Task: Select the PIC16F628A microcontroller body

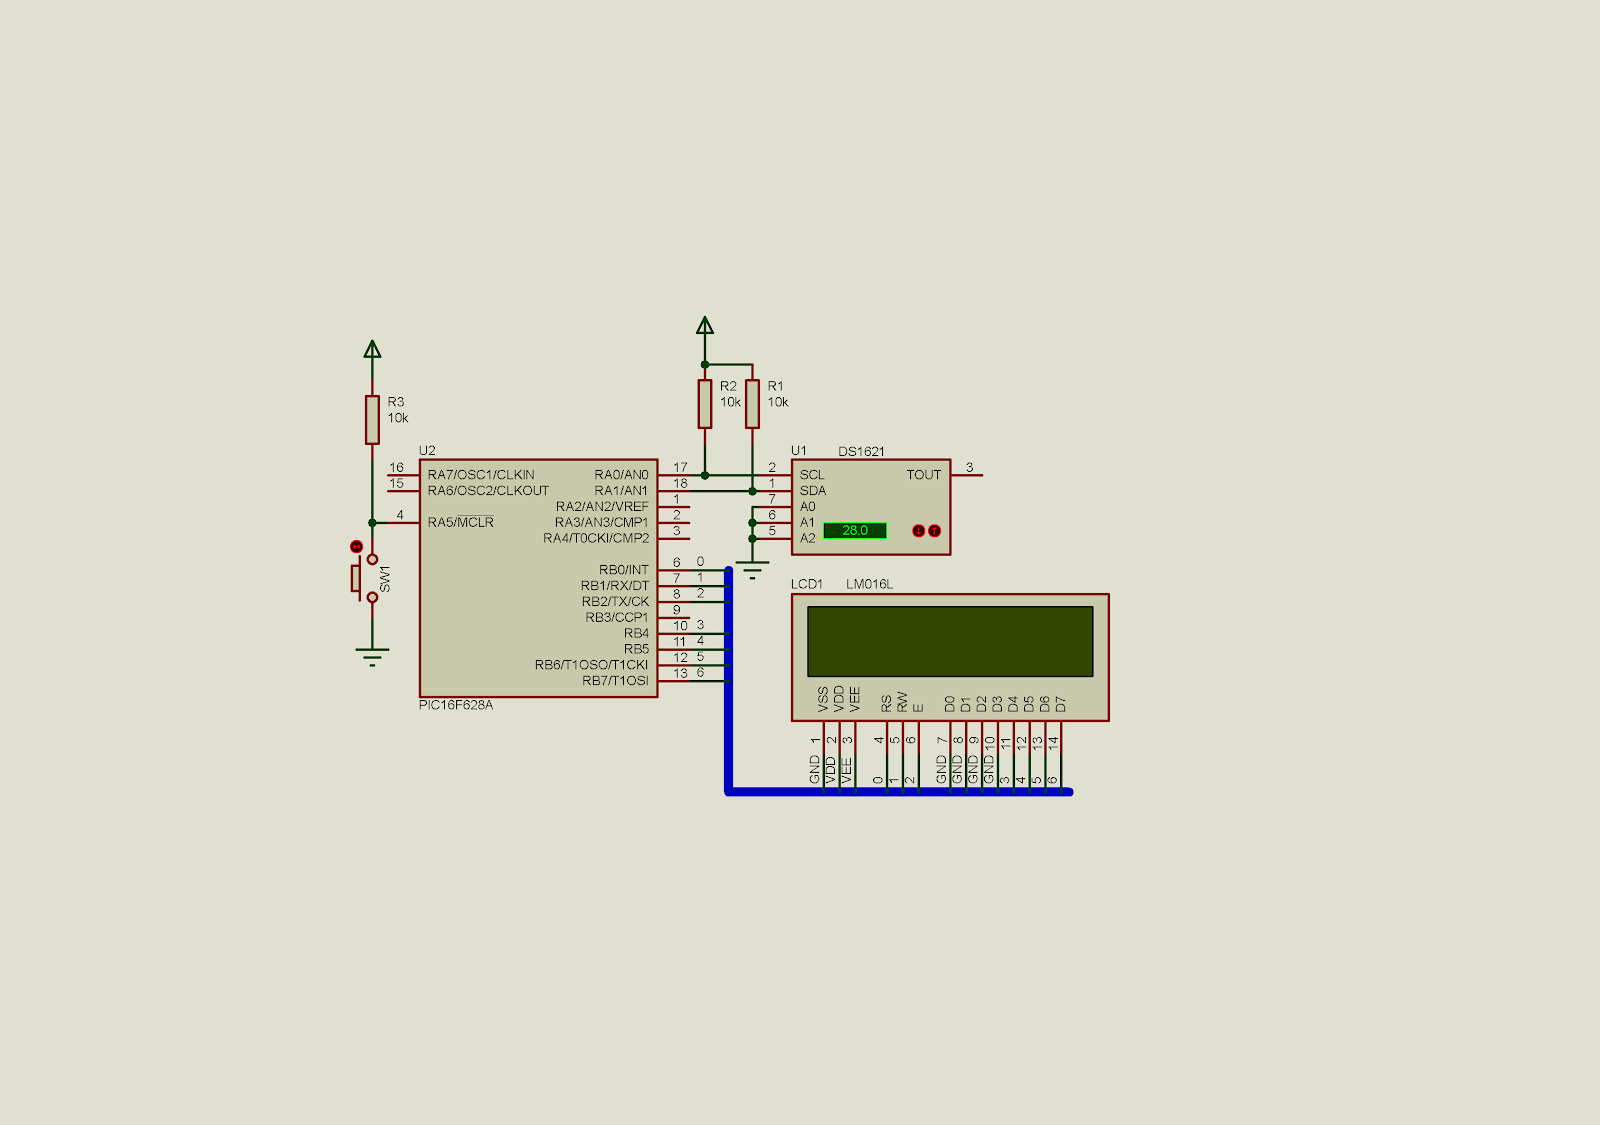Action: point(538,578)
